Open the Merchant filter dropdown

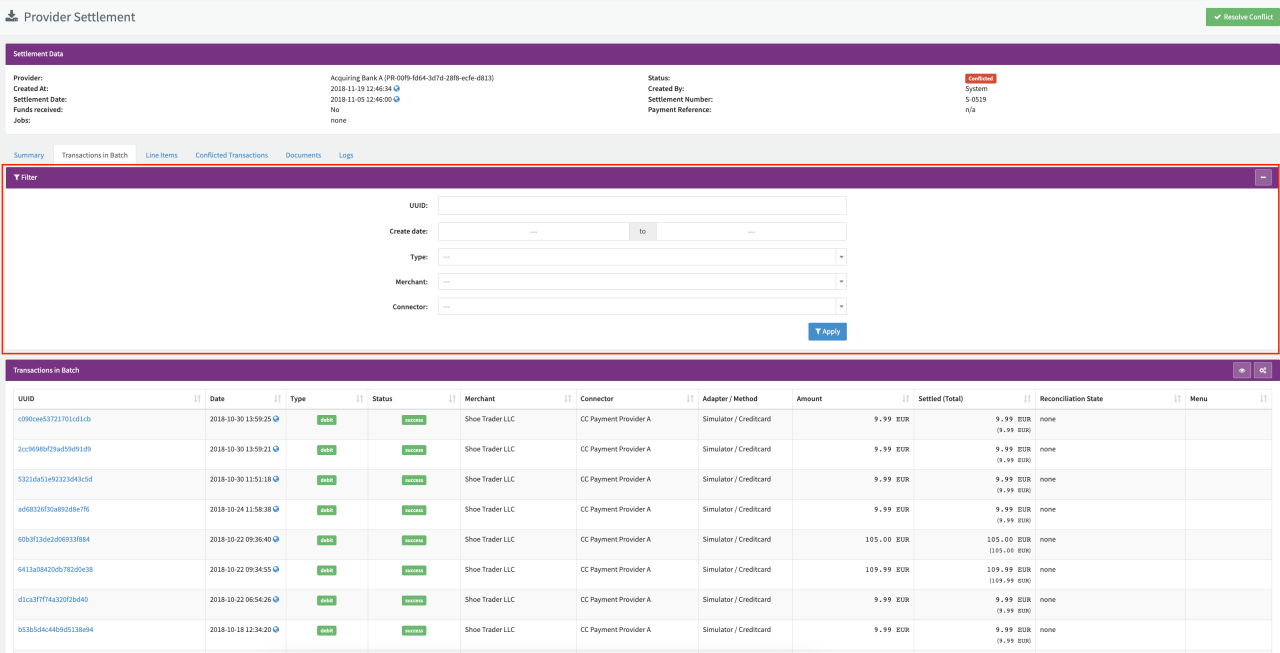pos(642,282)
